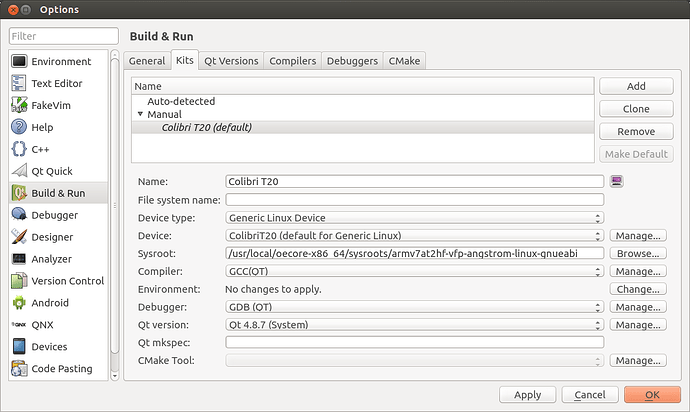Open the Help settings category
The width and height of the screenshot is (690, 412).
[58, 127]
